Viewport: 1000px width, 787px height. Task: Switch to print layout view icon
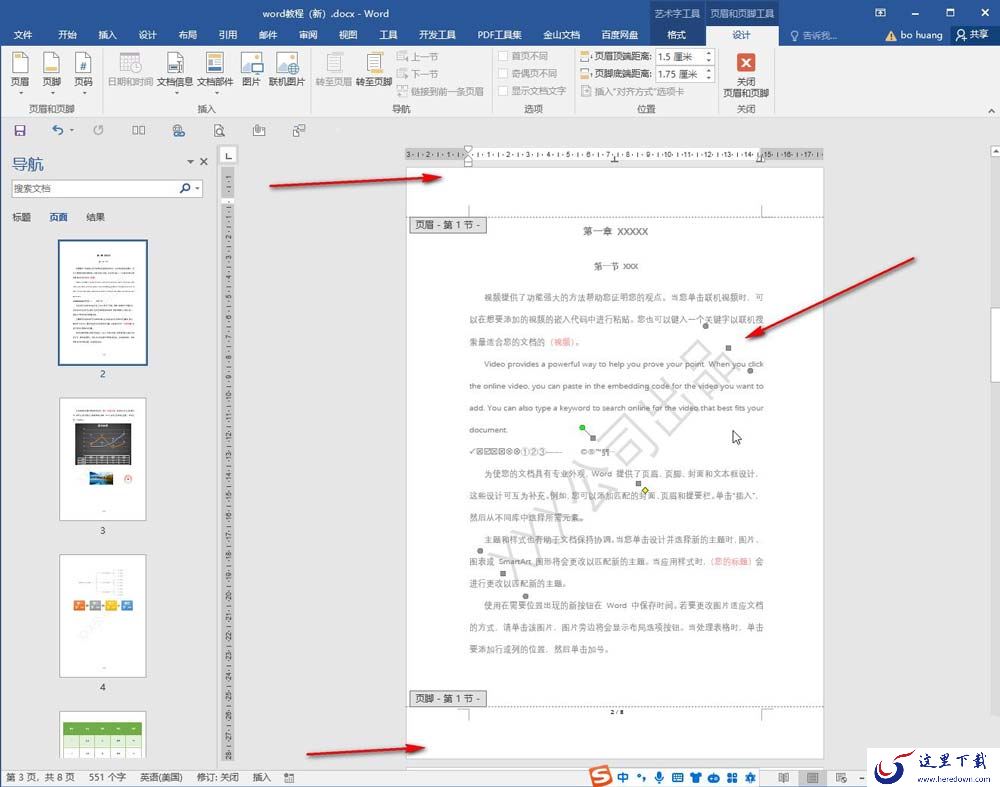(812, 777)
